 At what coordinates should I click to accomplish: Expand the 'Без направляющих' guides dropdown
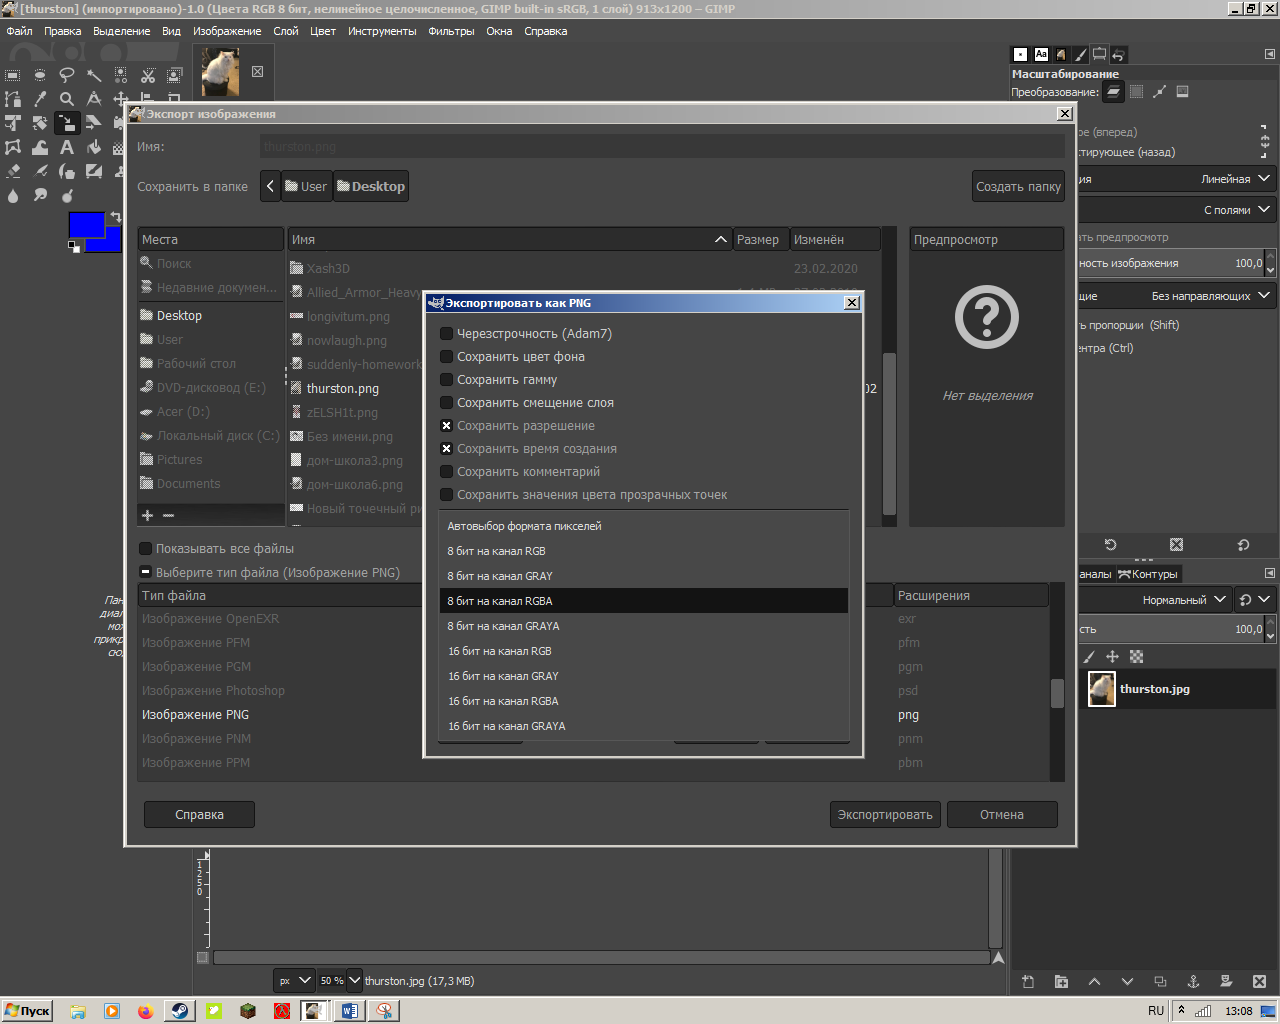click(1176, 296)
